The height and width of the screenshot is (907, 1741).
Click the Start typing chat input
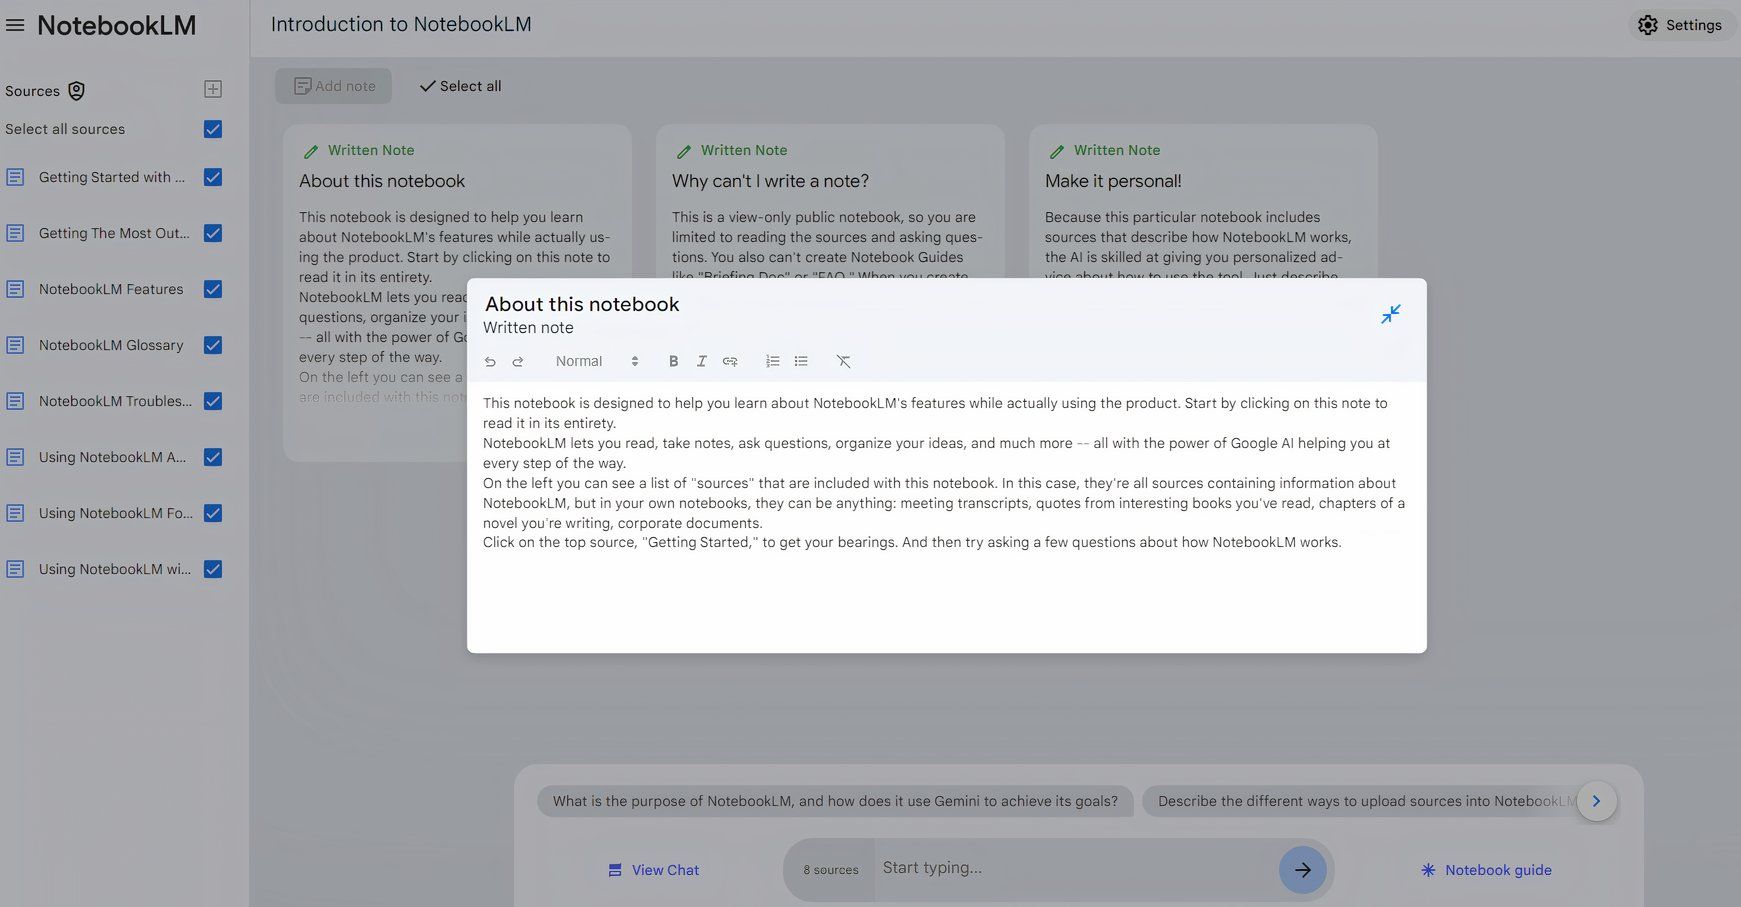(x=1076, y=868)
